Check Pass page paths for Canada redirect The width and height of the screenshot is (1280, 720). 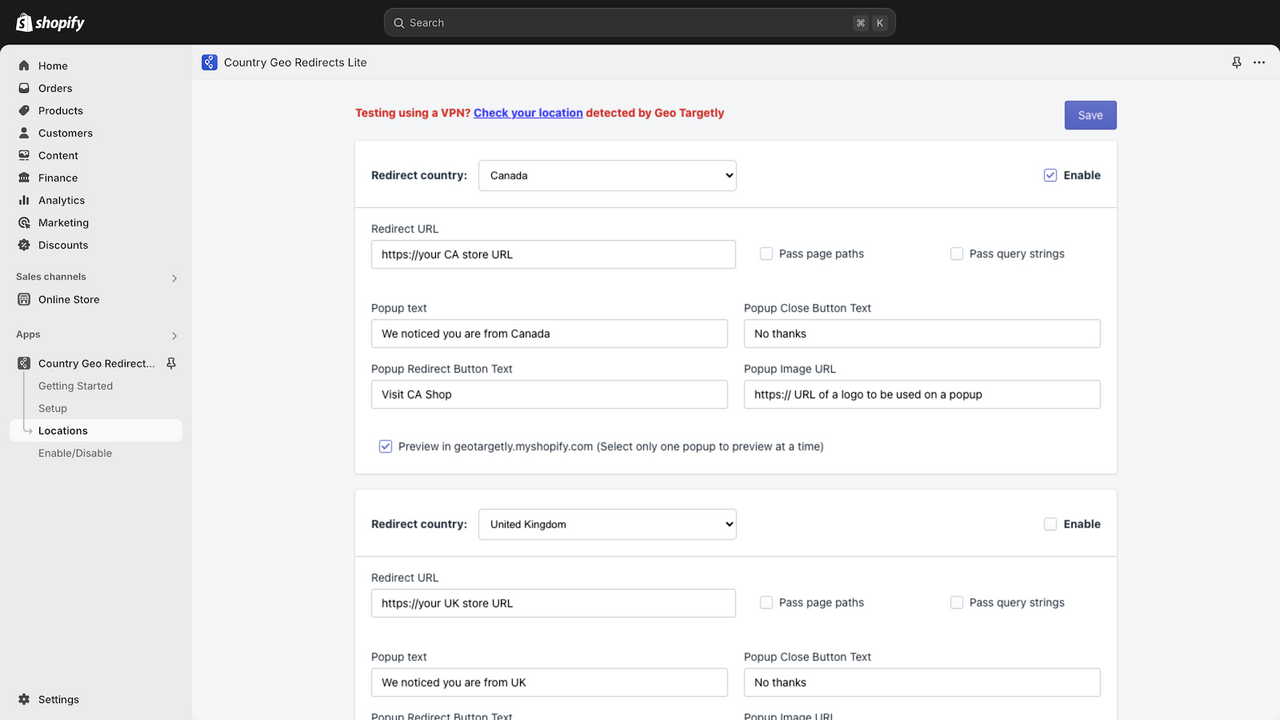coord(766,253)
